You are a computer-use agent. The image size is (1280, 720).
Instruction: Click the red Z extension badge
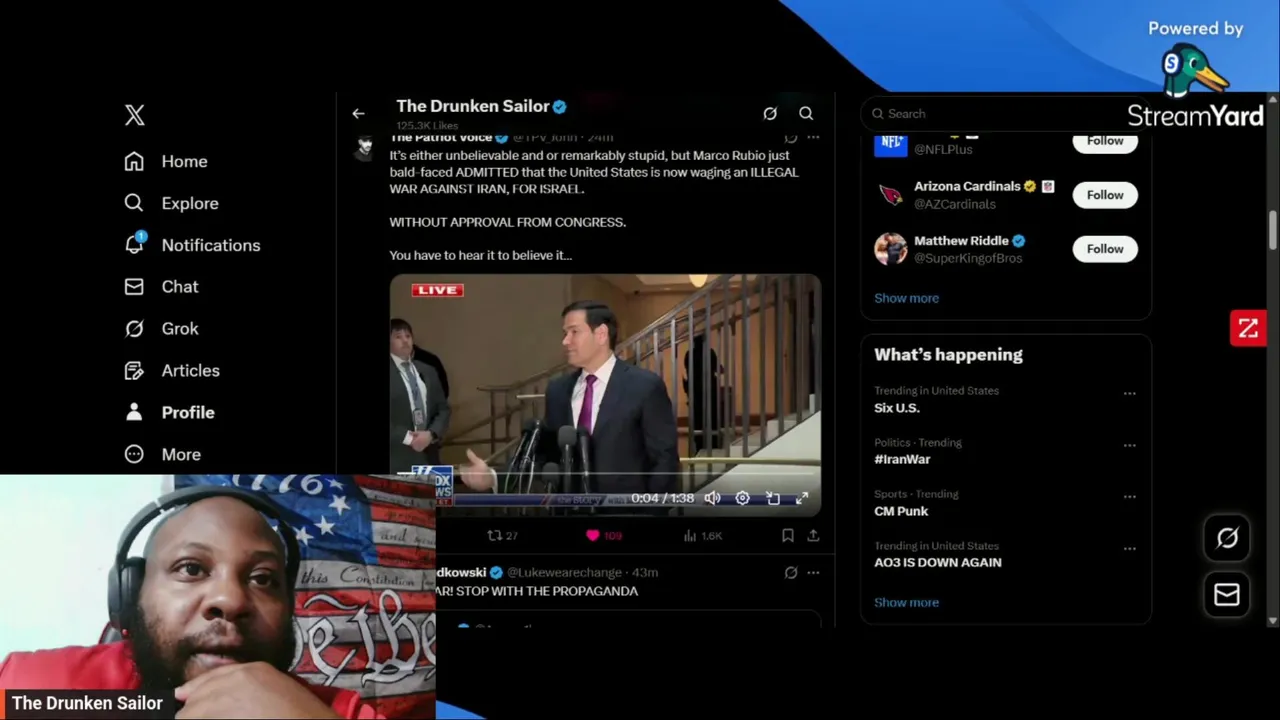coord(1248,328)
